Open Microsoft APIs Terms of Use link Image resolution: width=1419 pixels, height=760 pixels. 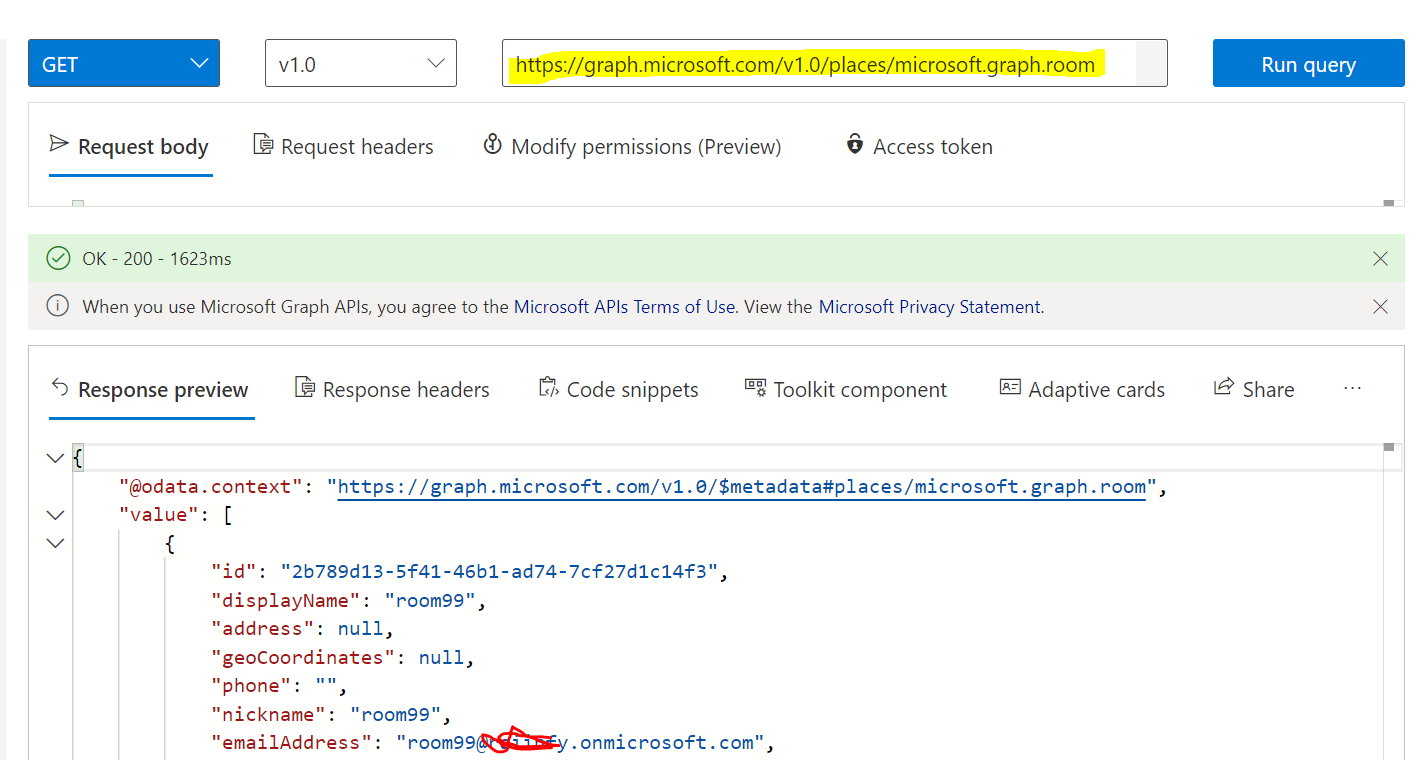click(x=625, y=307)
